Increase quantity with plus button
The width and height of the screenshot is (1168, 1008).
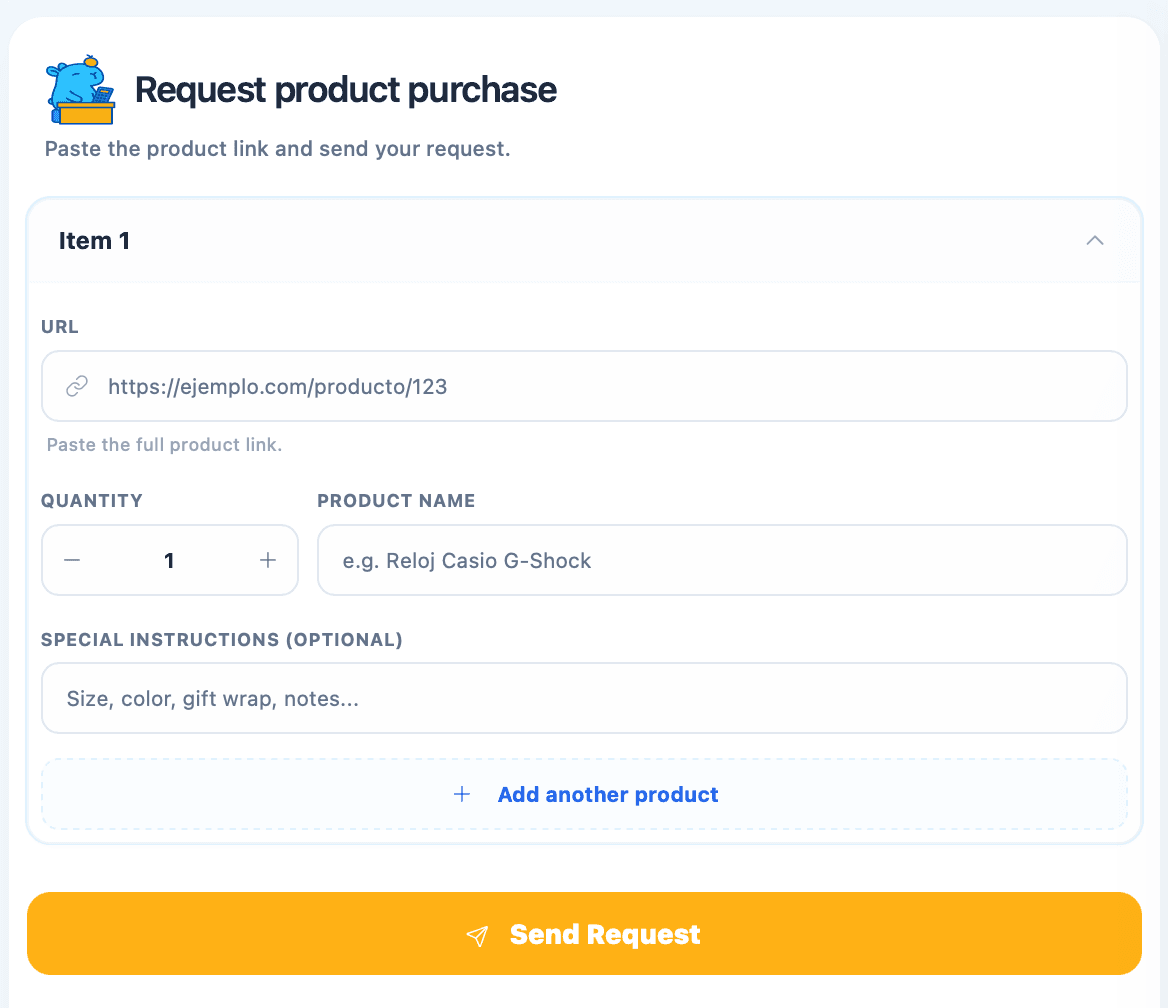click(267, 560)
